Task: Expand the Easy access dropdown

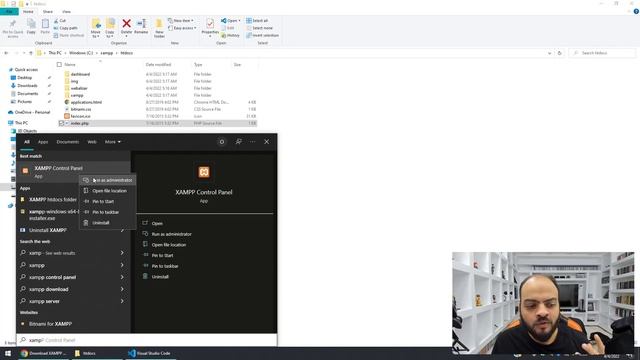Action: 182,28
